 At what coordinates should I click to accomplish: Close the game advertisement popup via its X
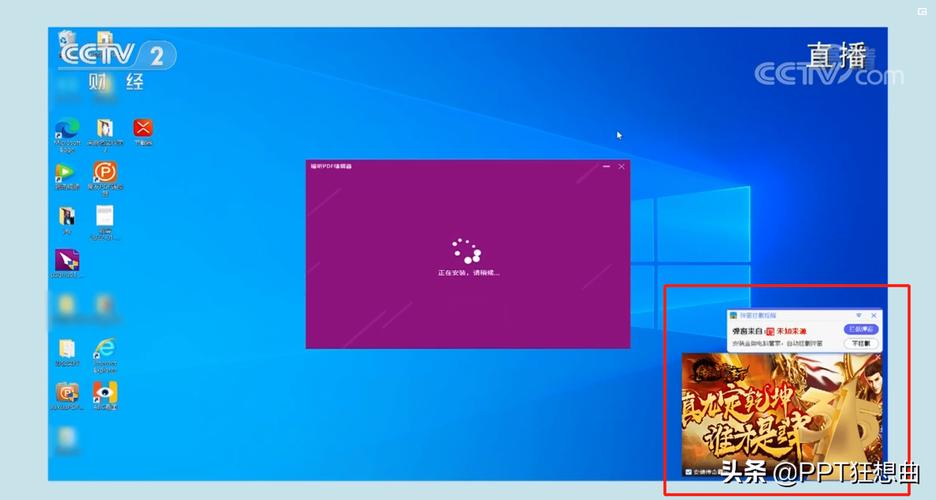coord(878,357)
